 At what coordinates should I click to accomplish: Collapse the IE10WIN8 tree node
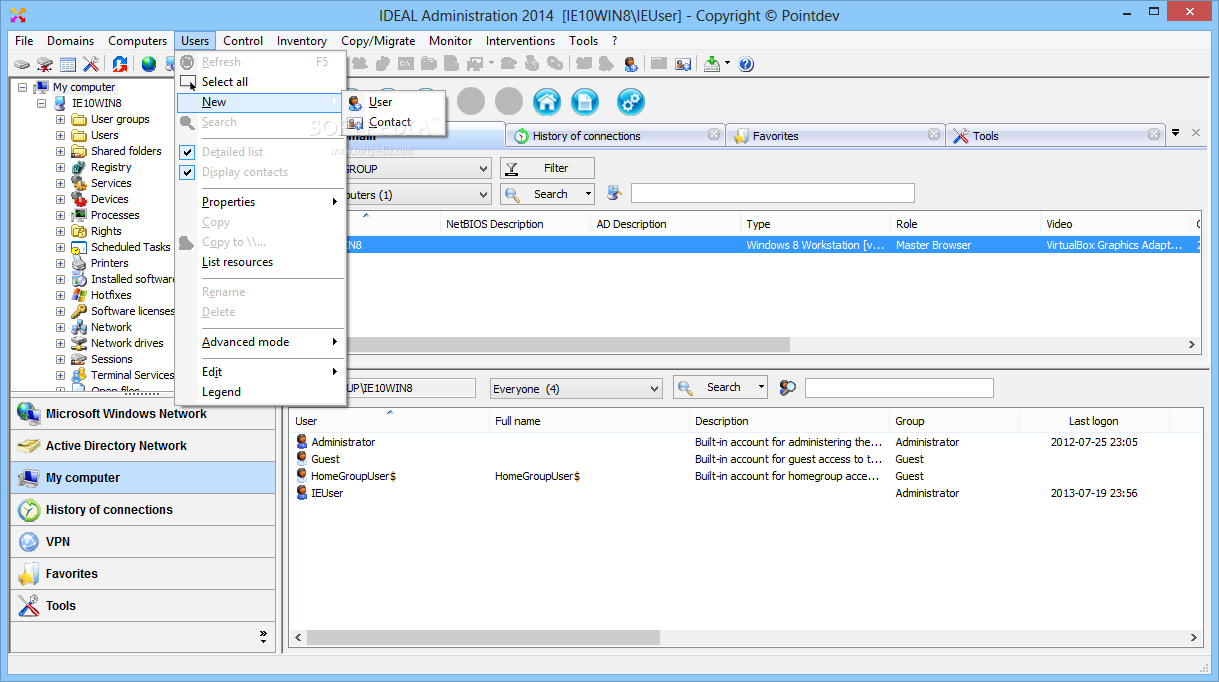click(42, 103)
